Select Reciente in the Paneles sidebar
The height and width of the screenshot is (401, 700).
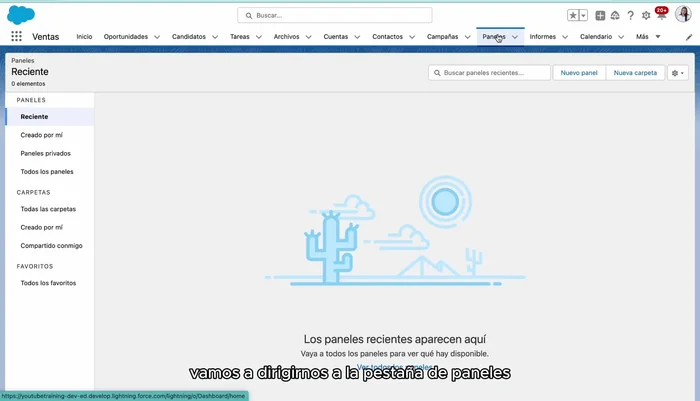click(50, 117)
